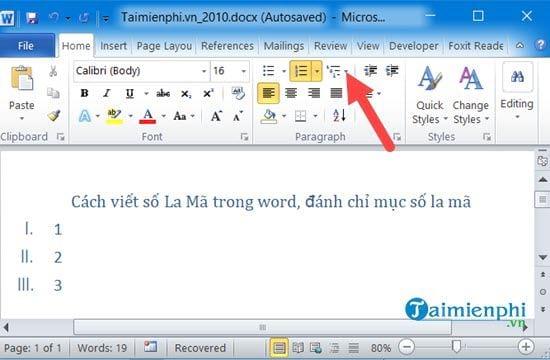The image size is (550, 360).
Task: Click the Center alignment icon
Action: [x=291, y=93]
